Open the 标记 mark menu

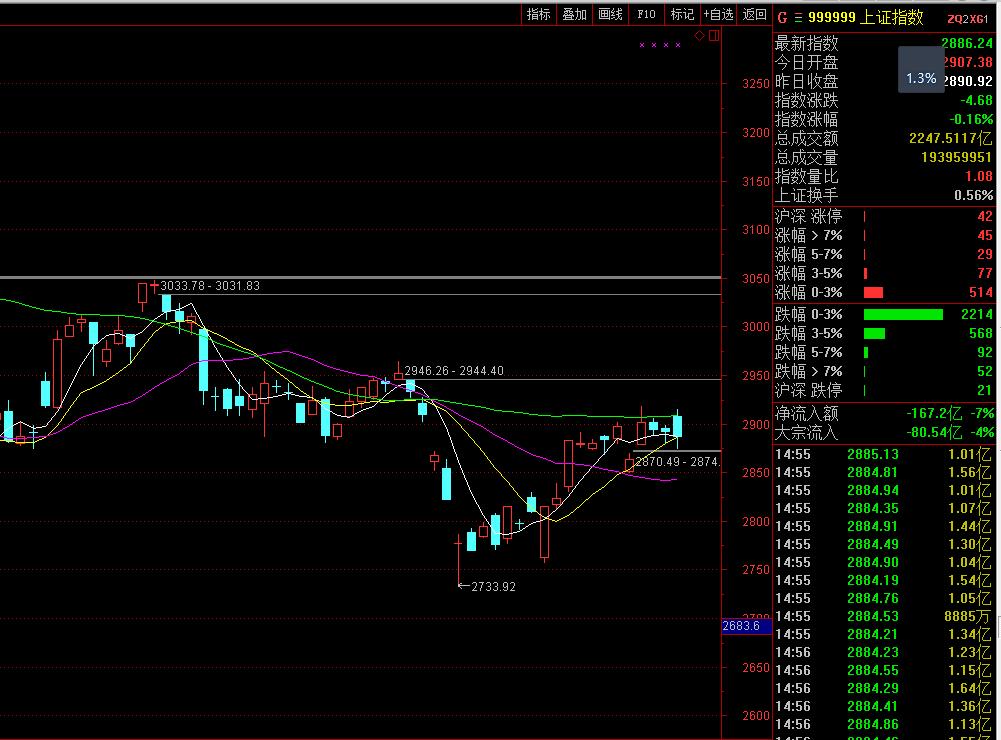[x=682, y=14]
